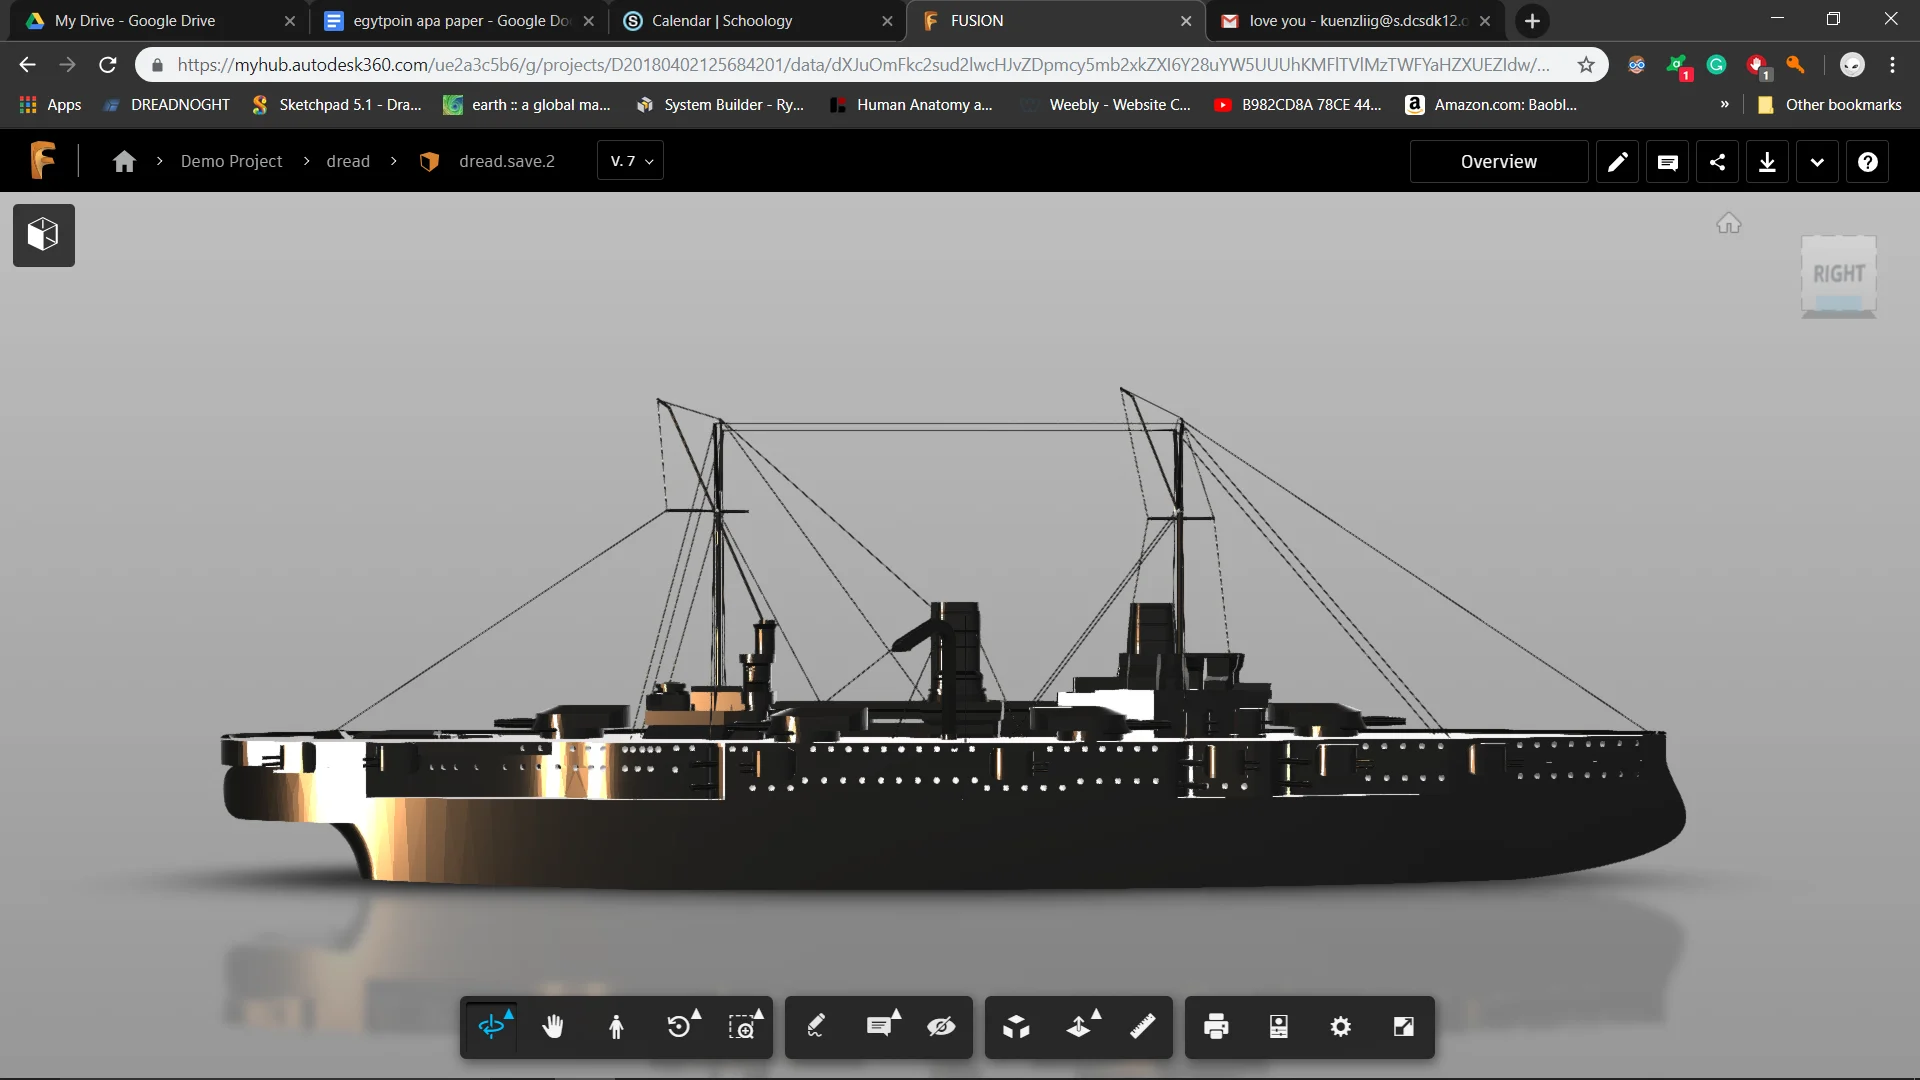
Task: Click the Download icon in header
Action: point(1767,162)
